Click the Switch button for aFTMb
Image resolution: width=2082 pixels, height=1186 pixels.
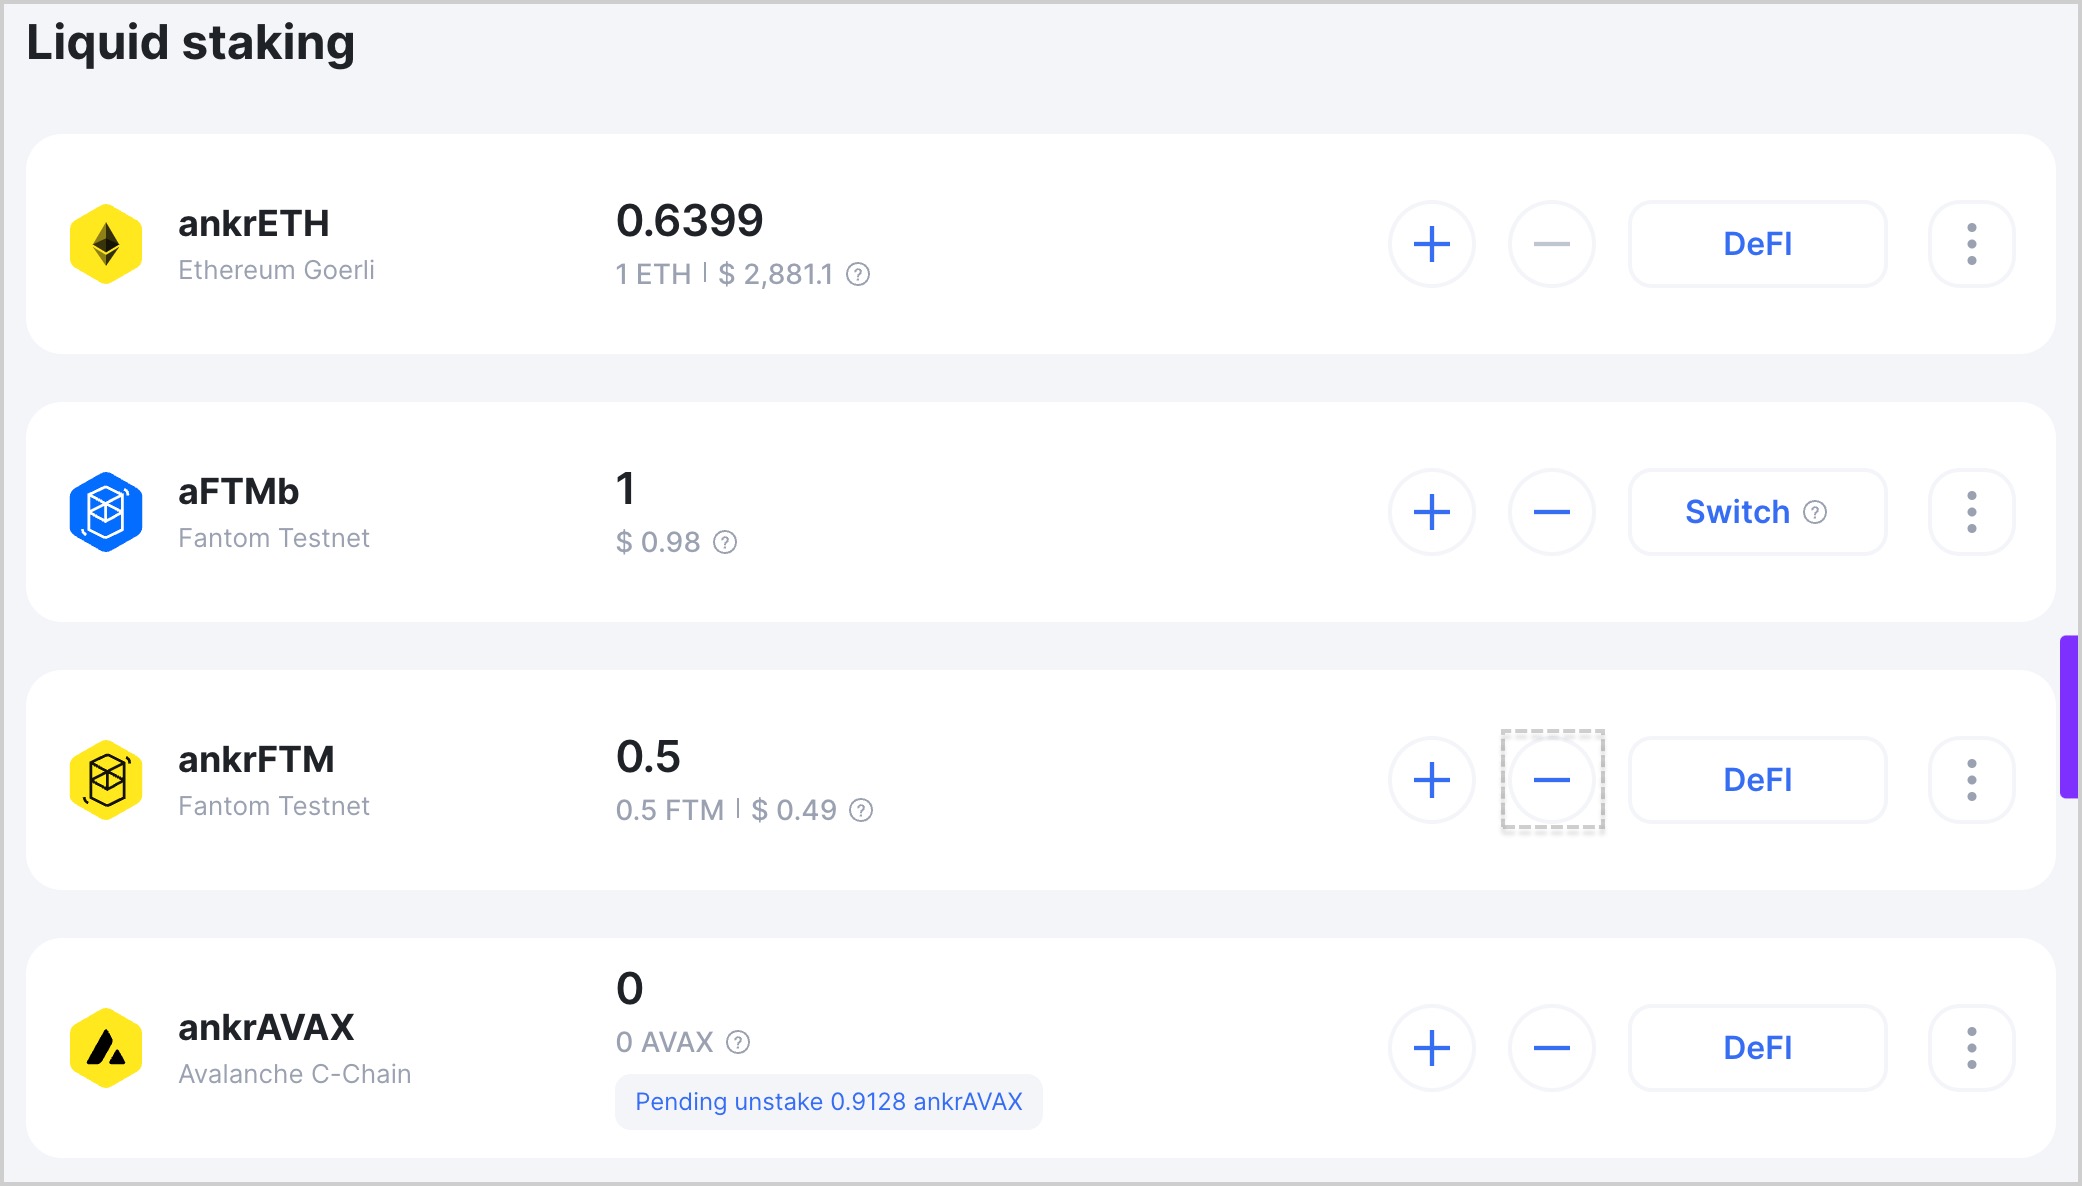point(1757,512)
